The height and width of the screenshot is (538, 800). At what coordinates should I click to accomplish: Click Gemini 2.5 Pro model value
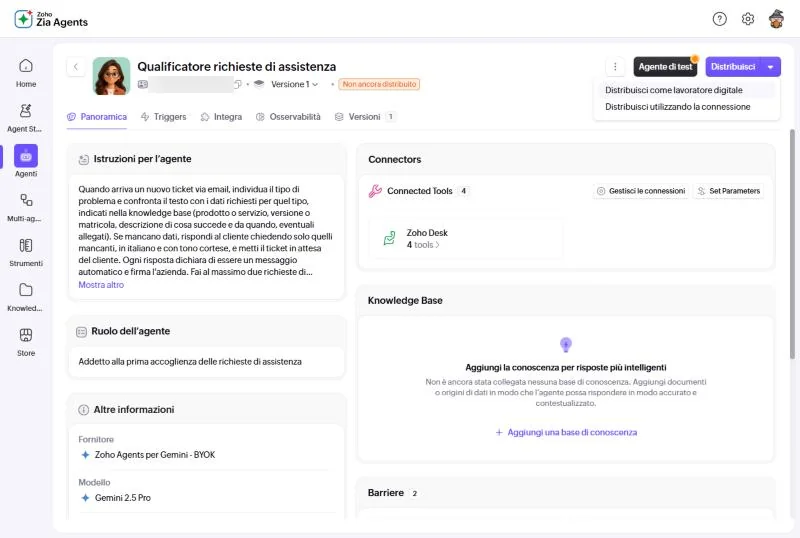122,498
